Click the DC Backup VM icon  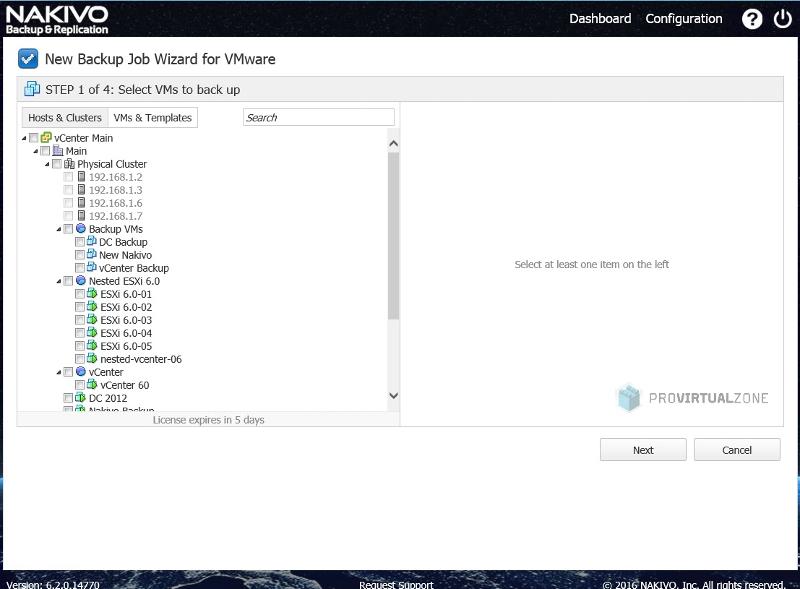click(92, 241)
